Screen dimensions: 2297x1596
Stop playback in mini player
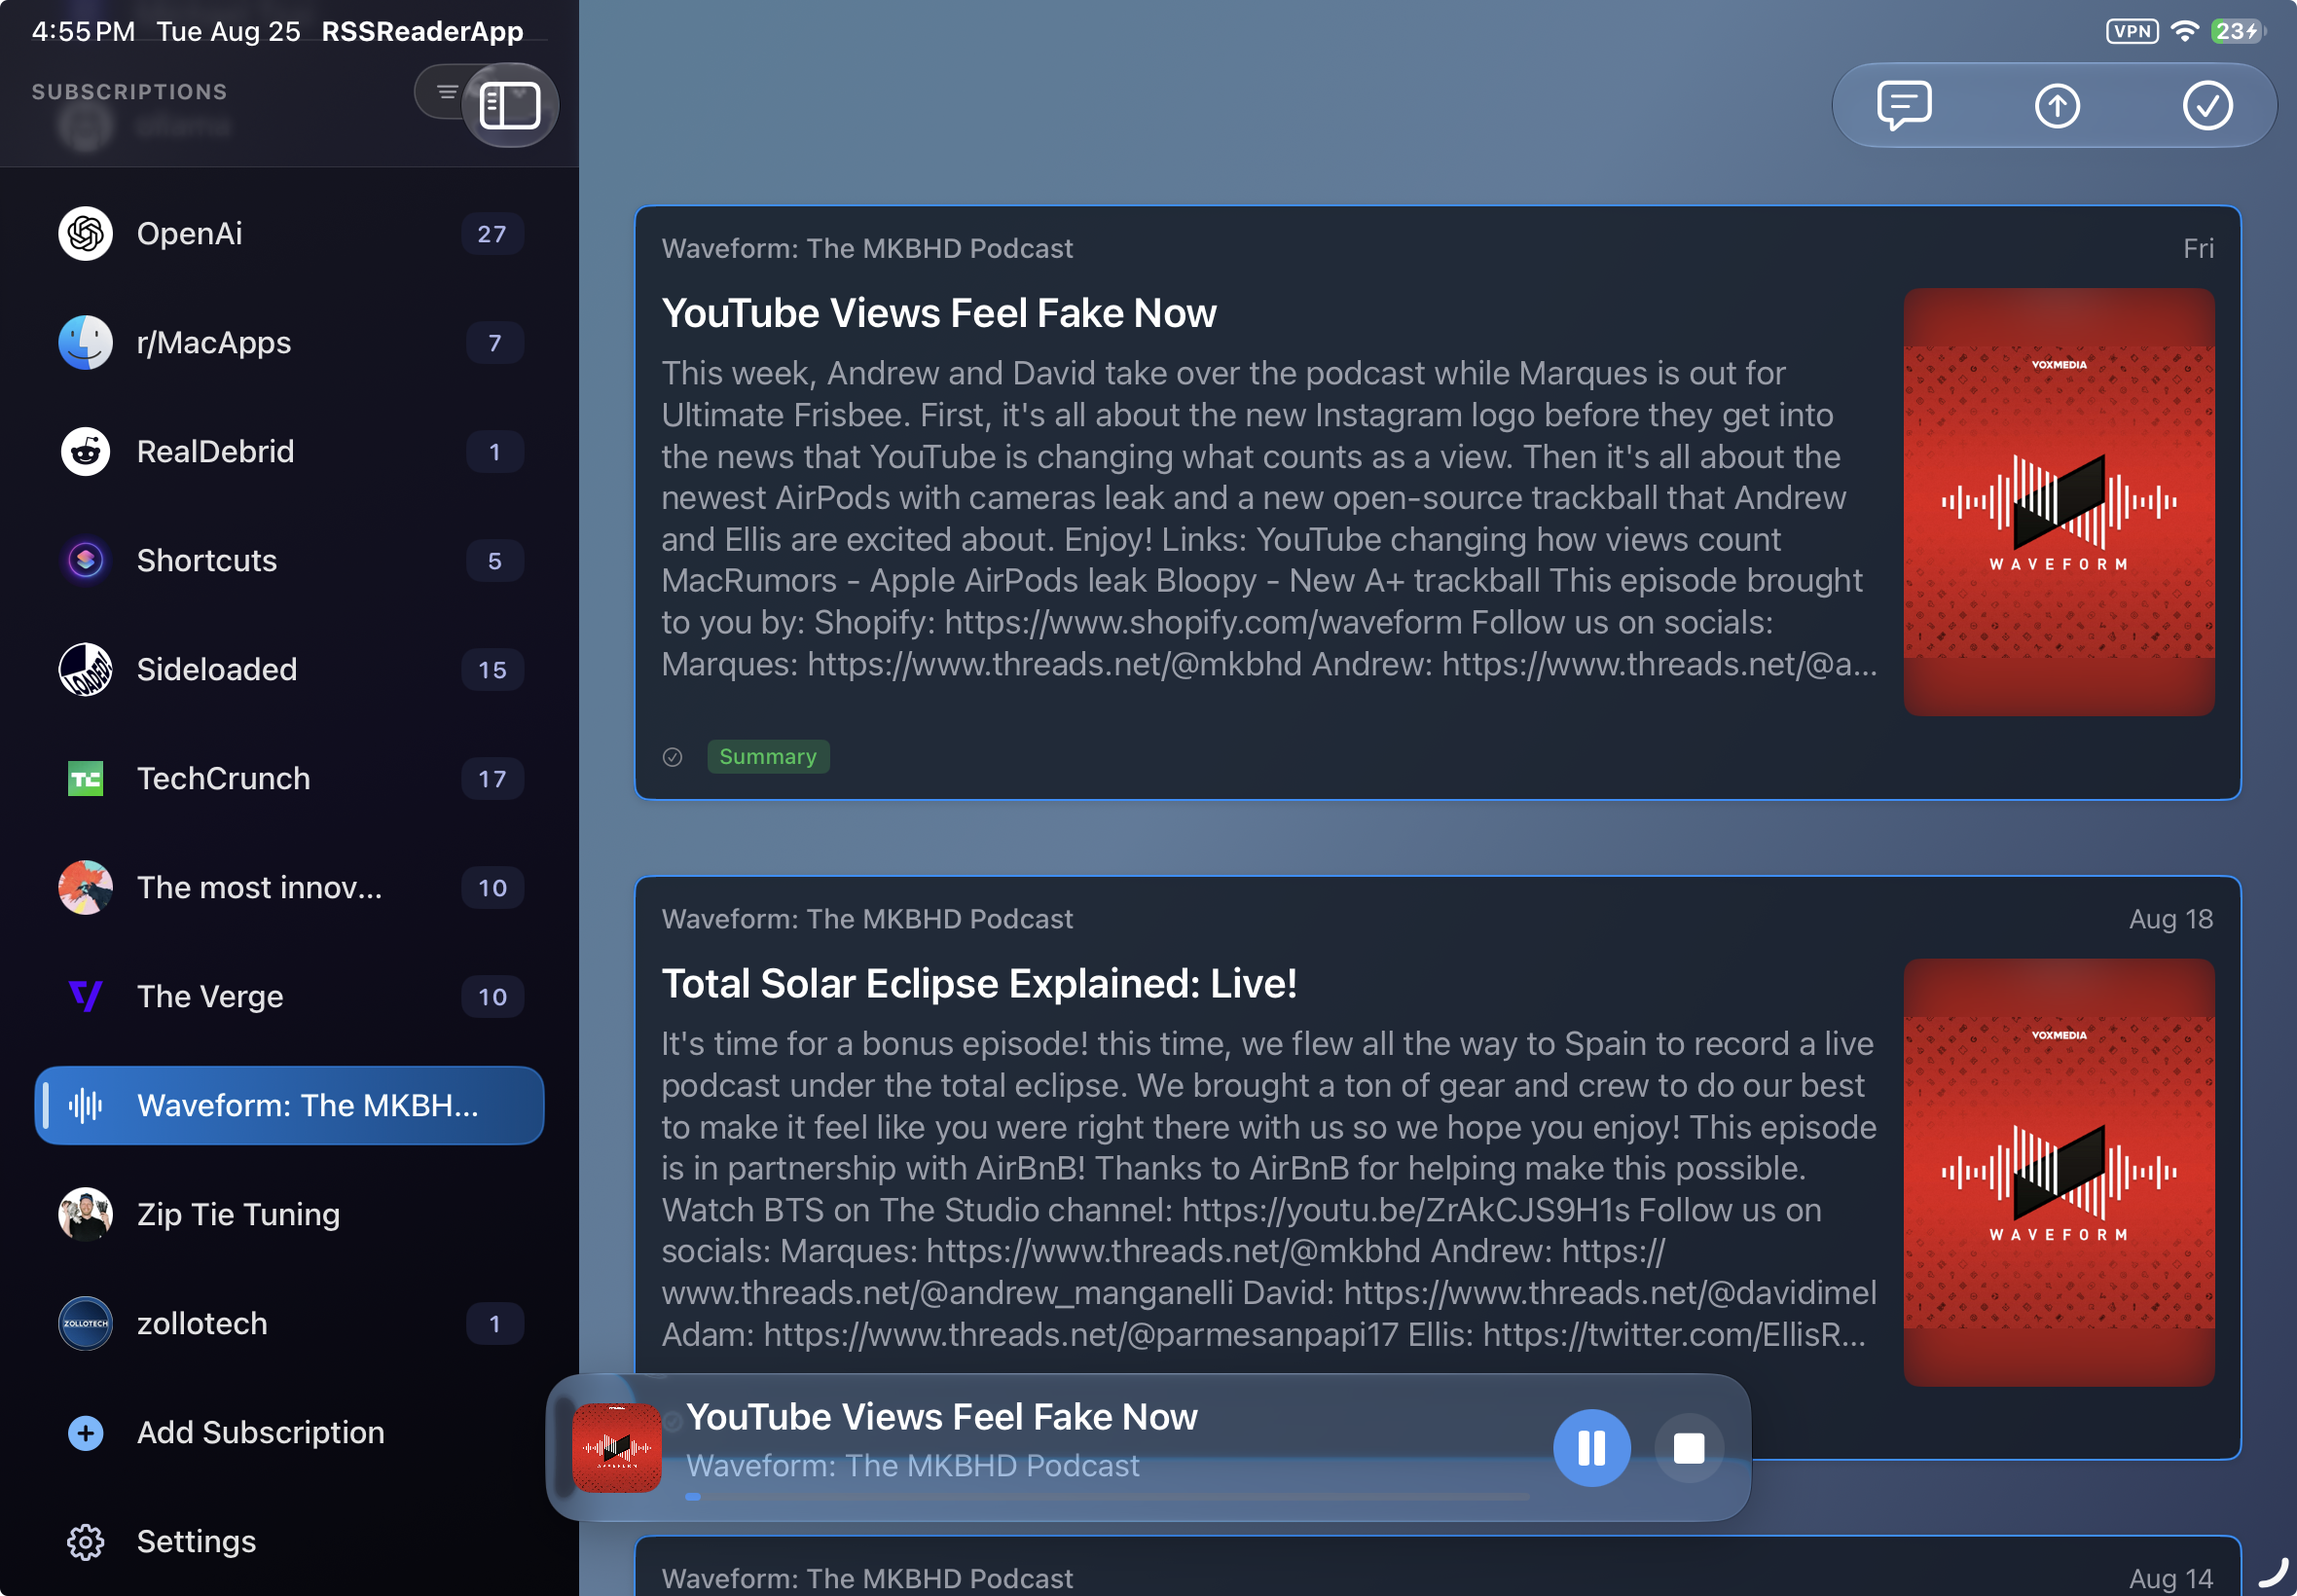[x=1689, y=1448]
